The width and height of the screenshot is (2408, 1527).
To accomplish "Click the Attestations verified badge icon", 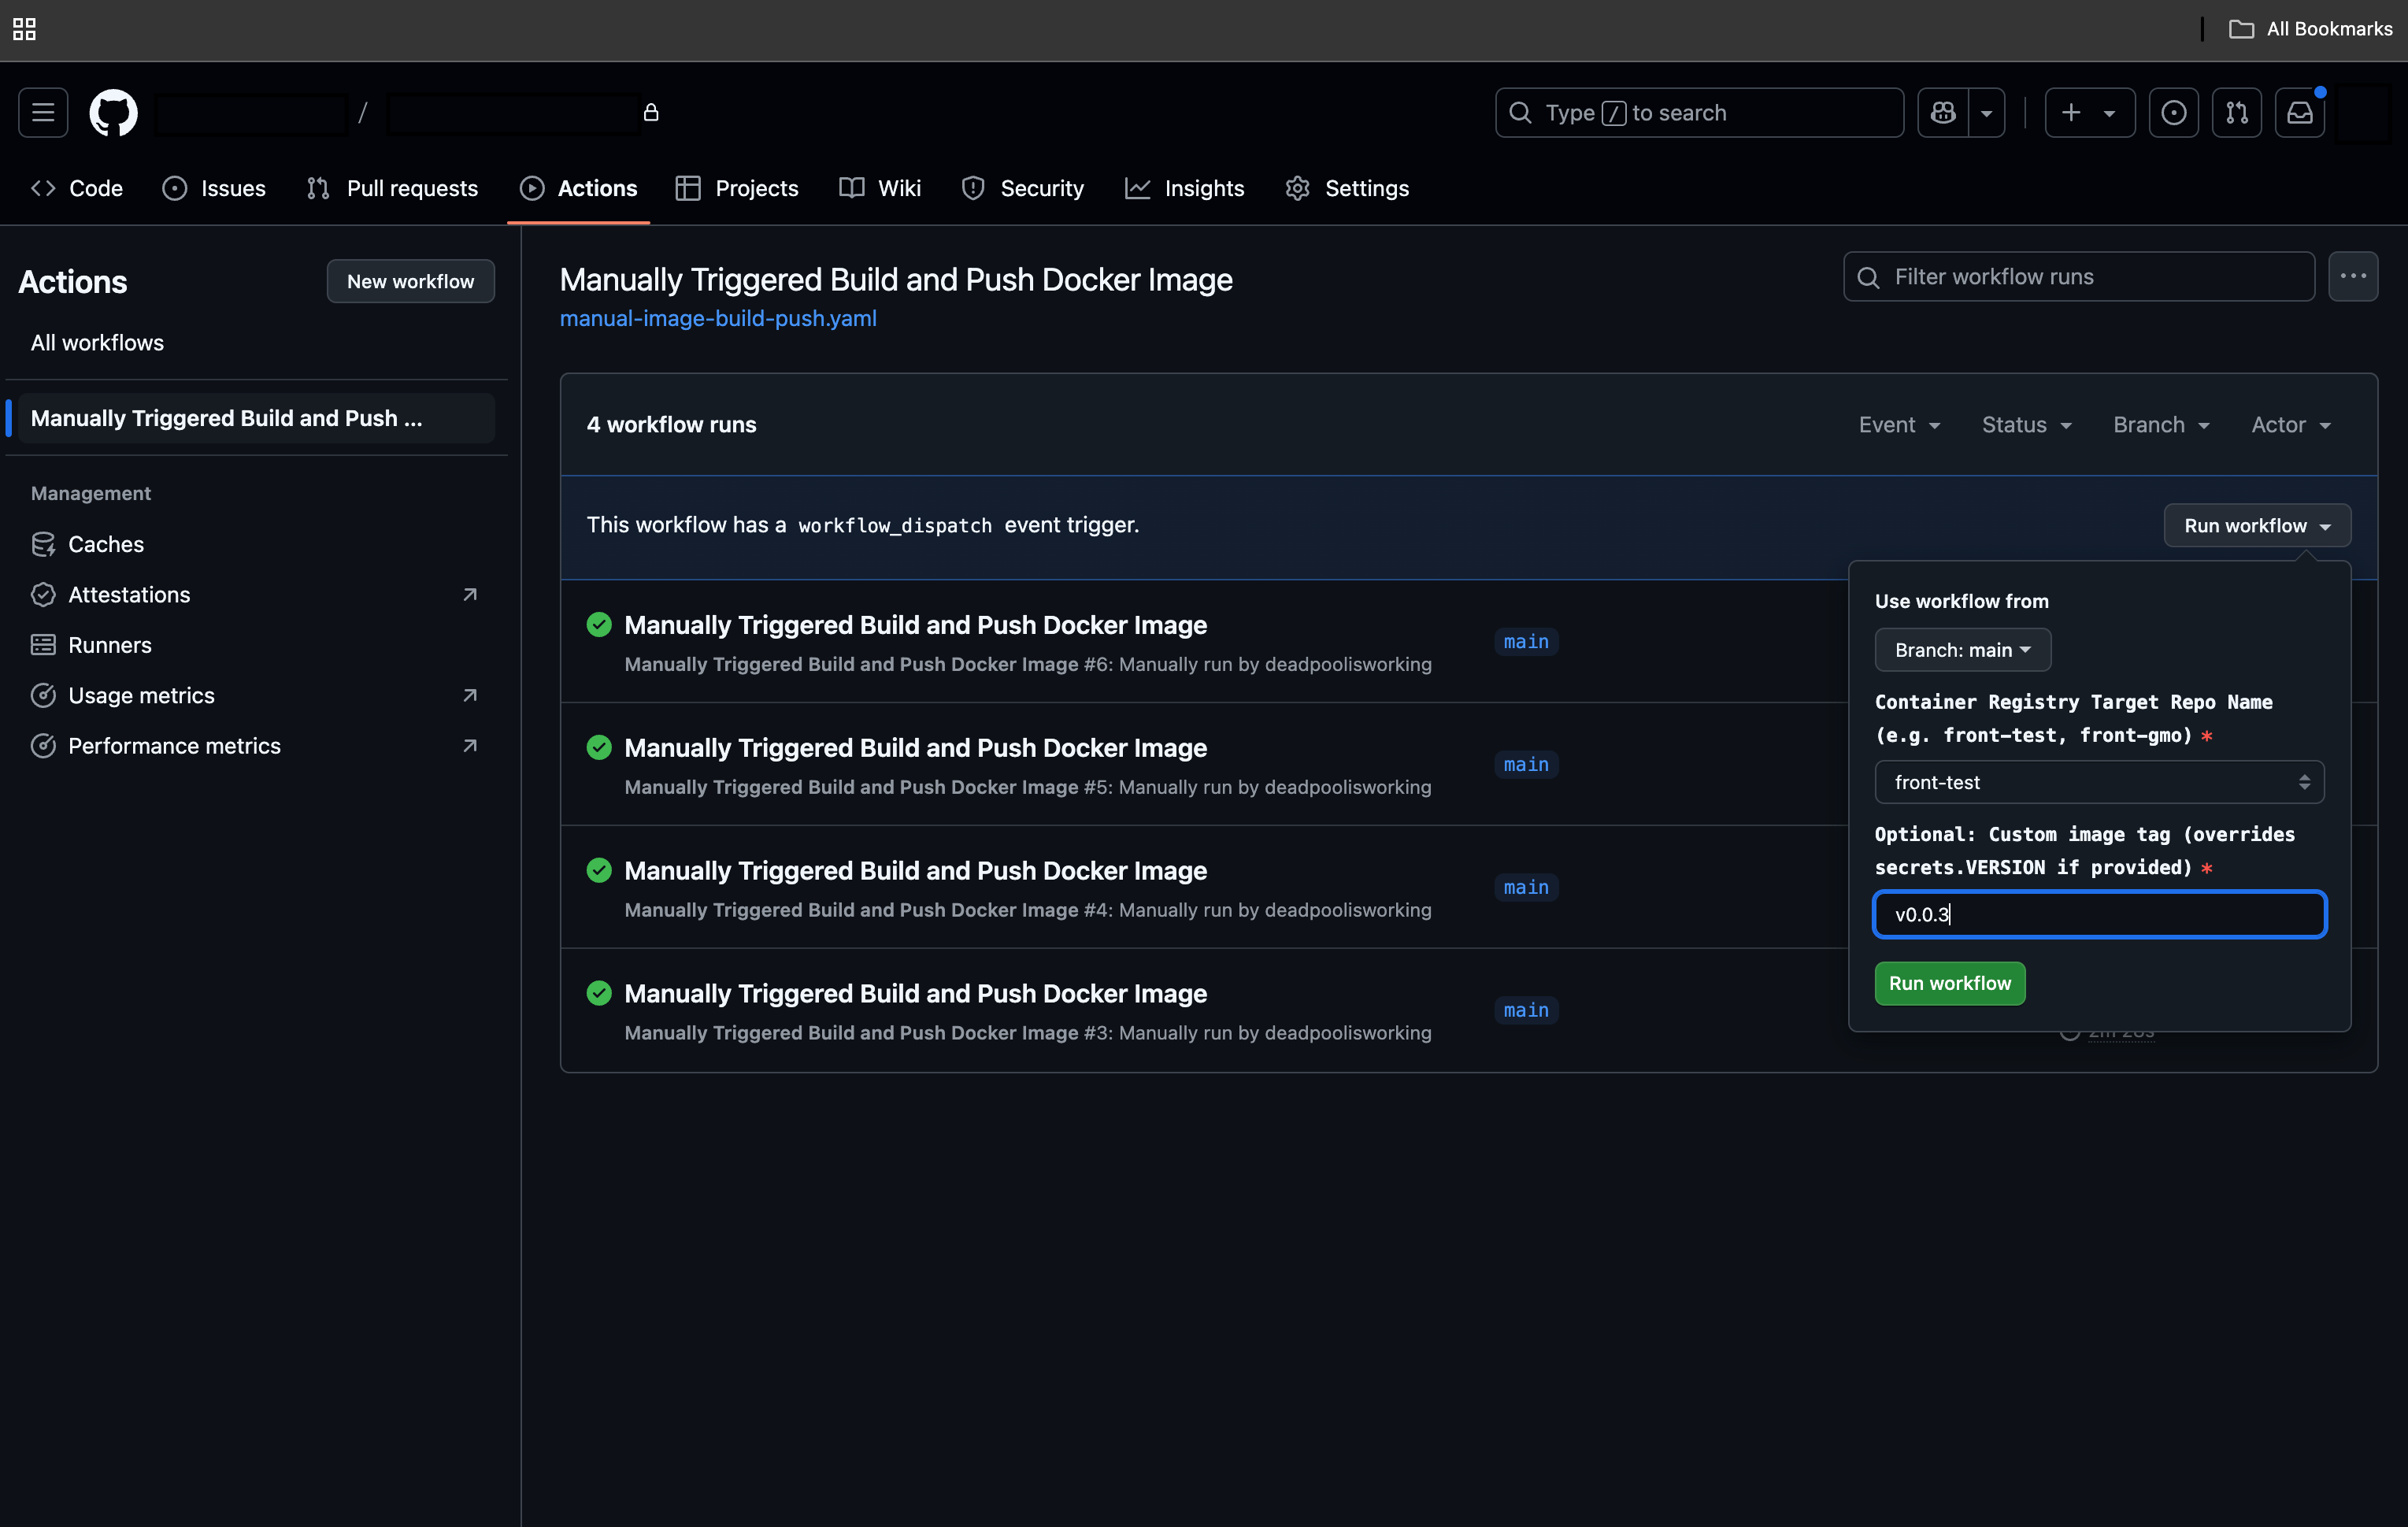I will 43,594.
